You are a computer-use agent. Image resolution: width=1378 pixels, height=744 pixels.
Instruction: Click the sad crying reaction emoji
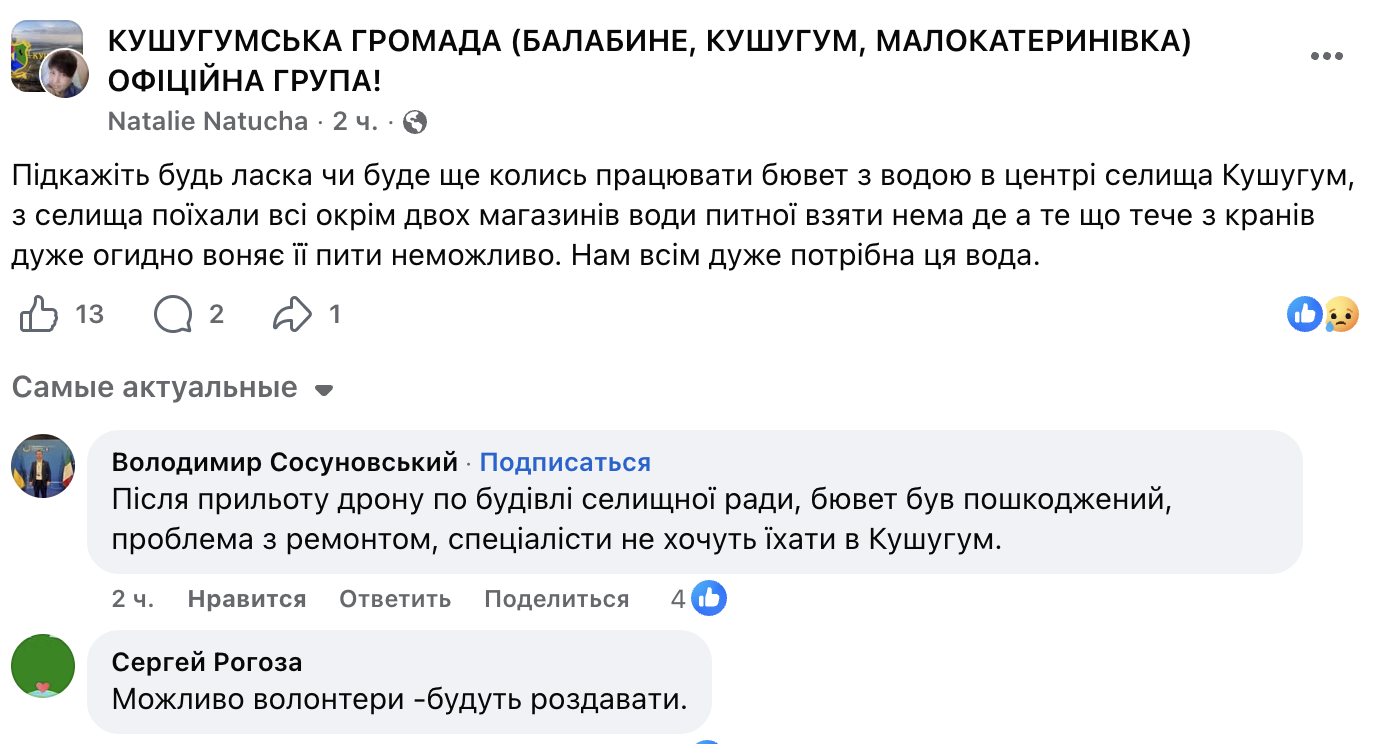[x=1340, y=315]
